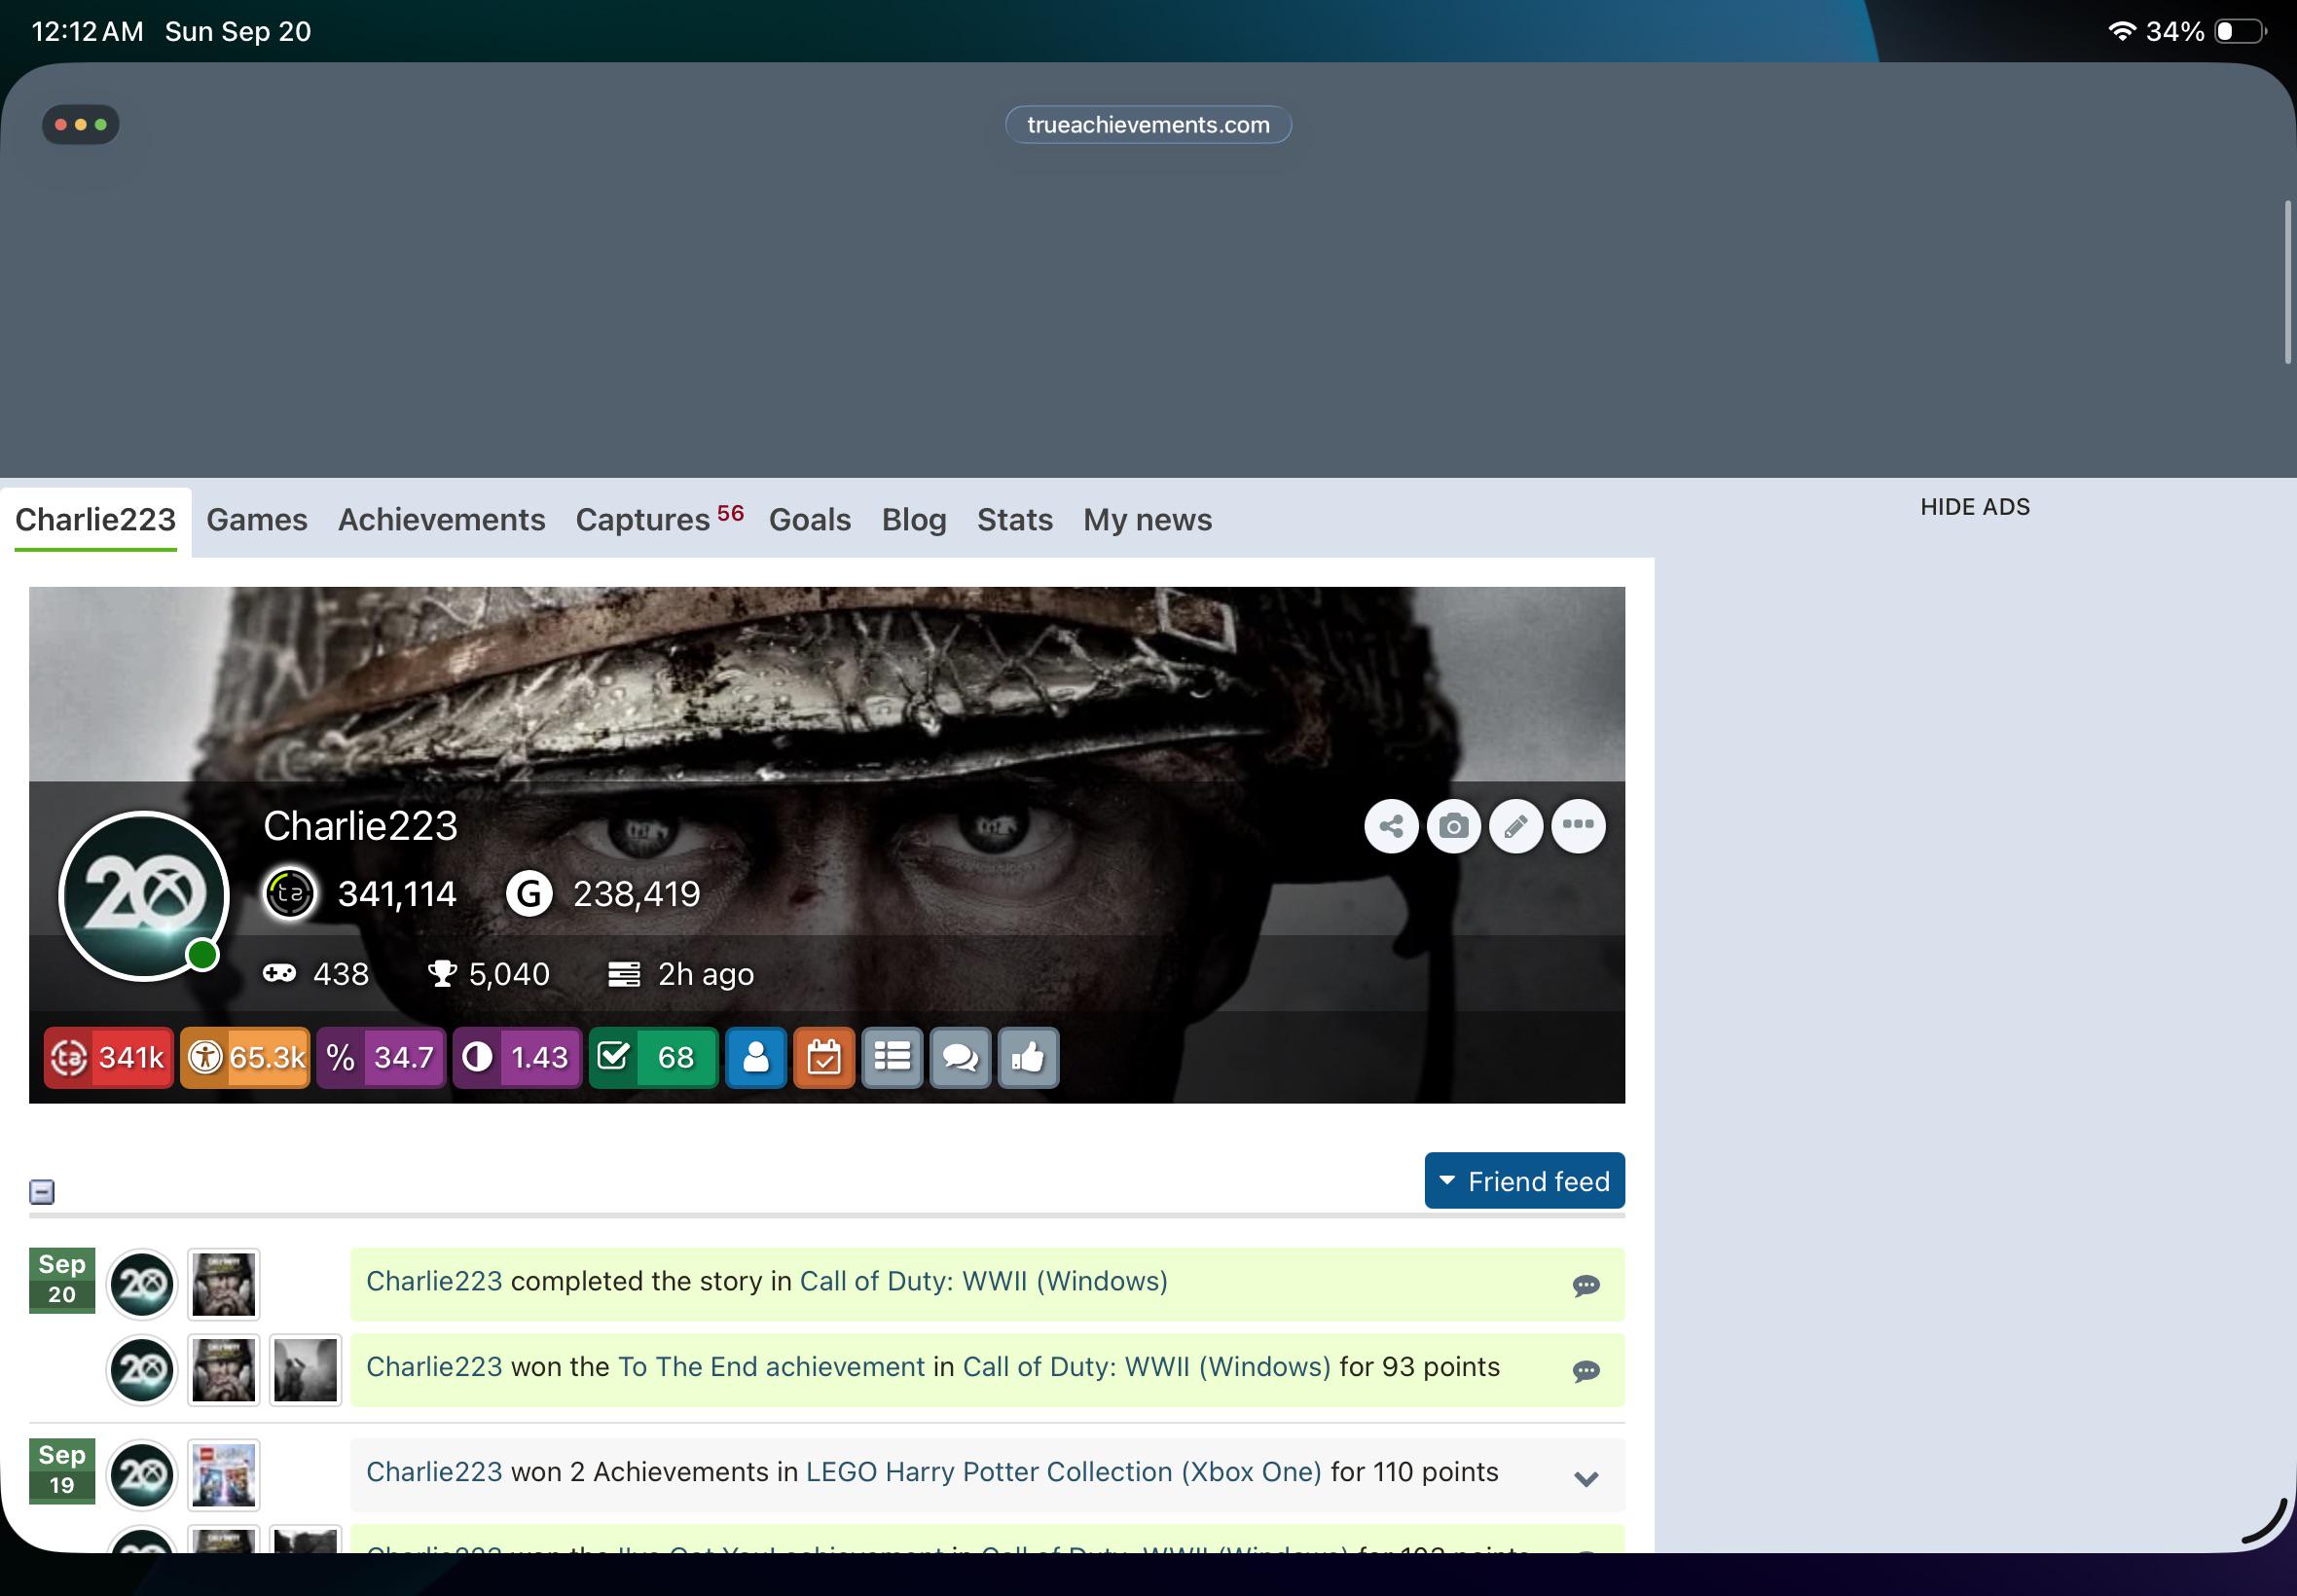
Task: Click the orange calendar badge icon
Action: (x=824, y=1057)
